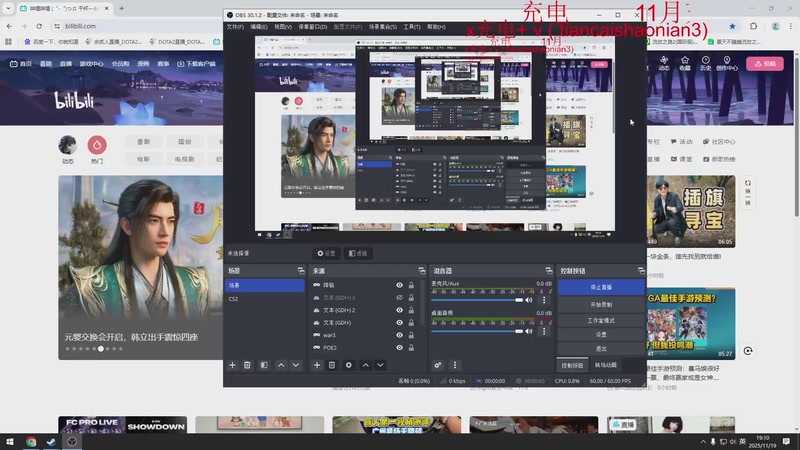Open advanced audio properties in the mixer

point(438,365)
